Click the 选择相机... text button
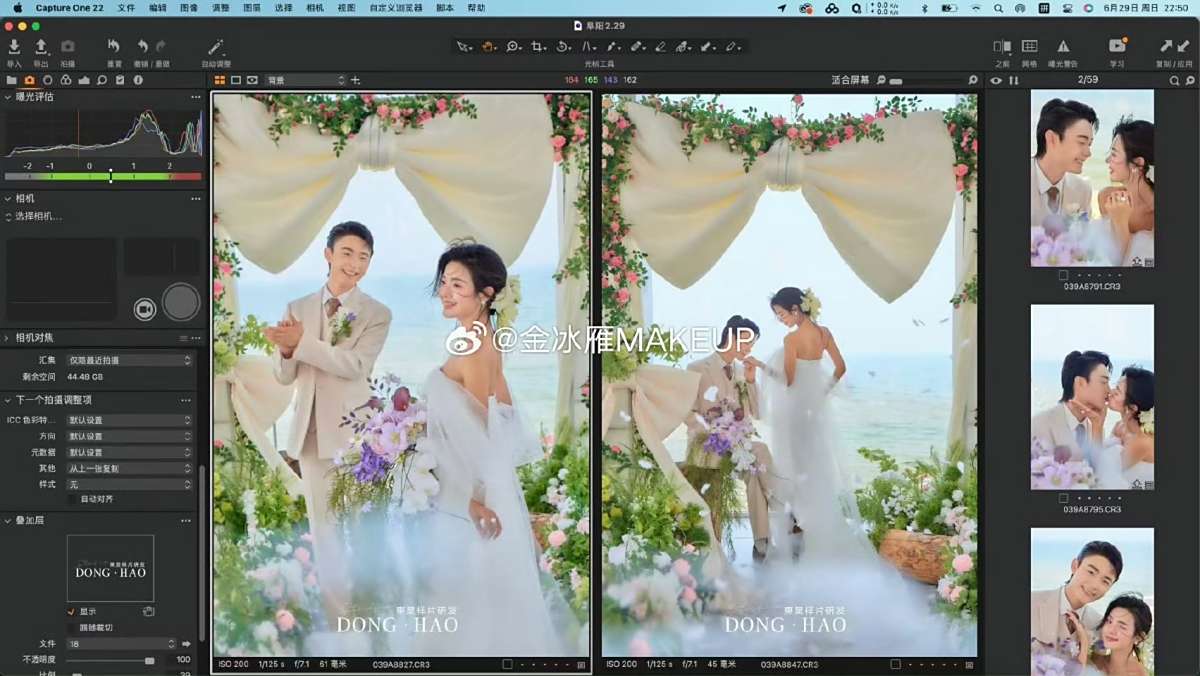 [38, 216]
